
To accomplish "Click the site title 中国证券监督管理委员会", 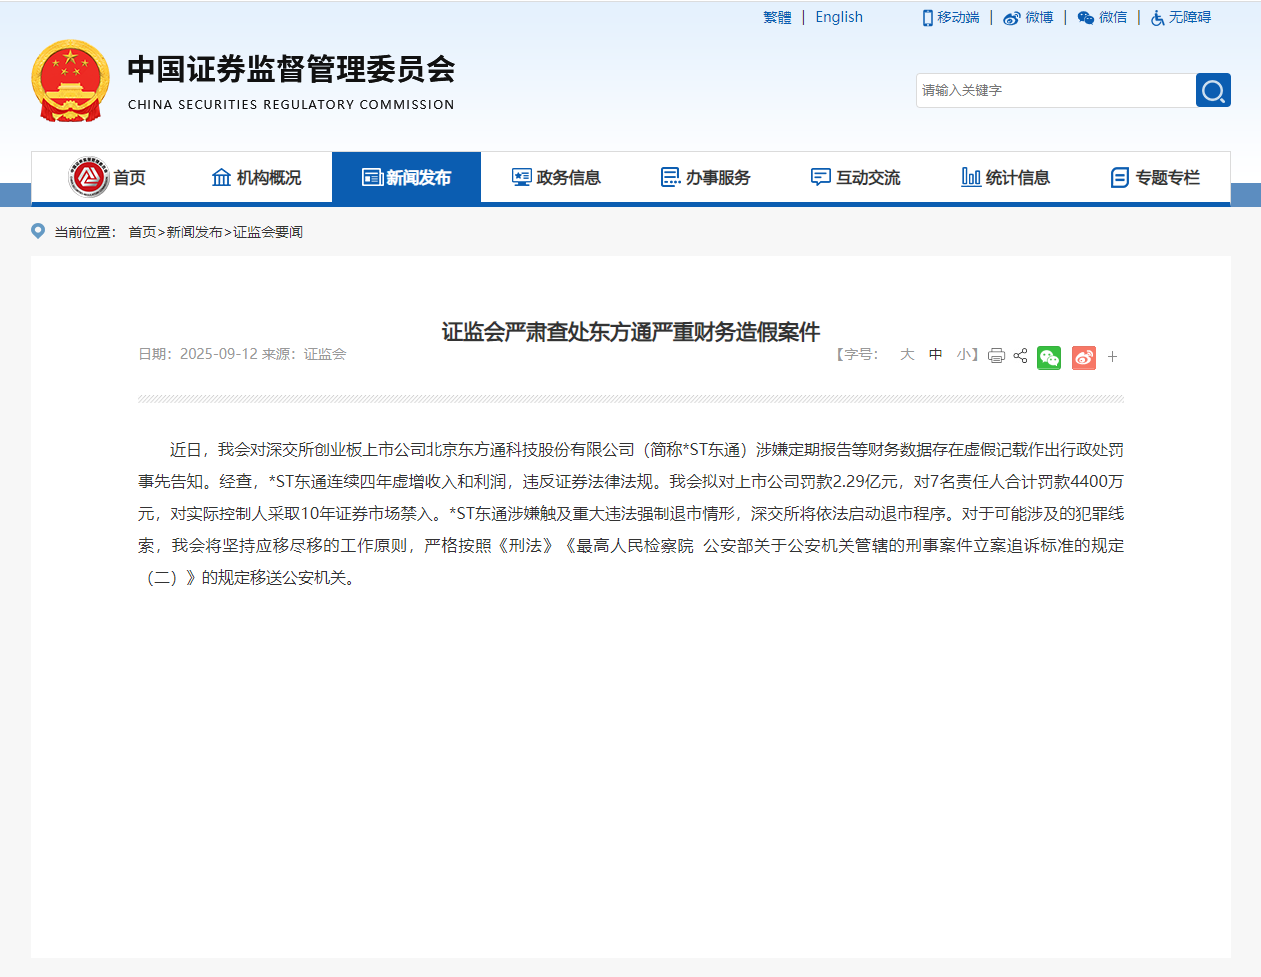I will [x=291, y=69].
